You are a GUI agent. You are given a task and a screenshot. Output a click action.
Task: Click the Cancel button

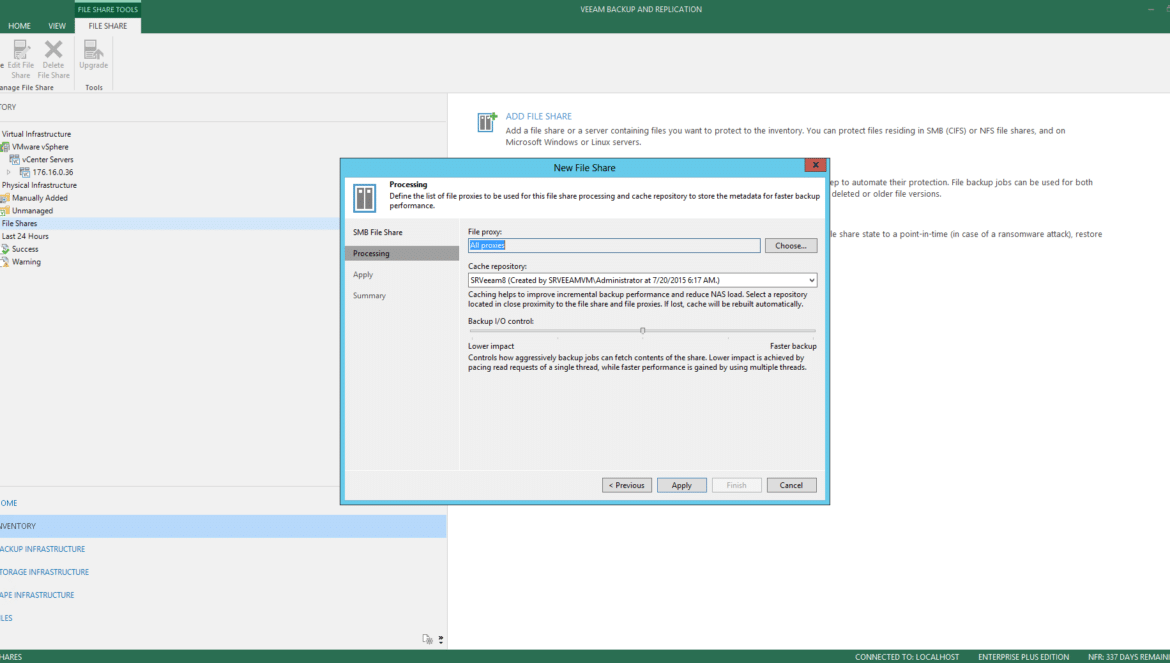point(791,486)
